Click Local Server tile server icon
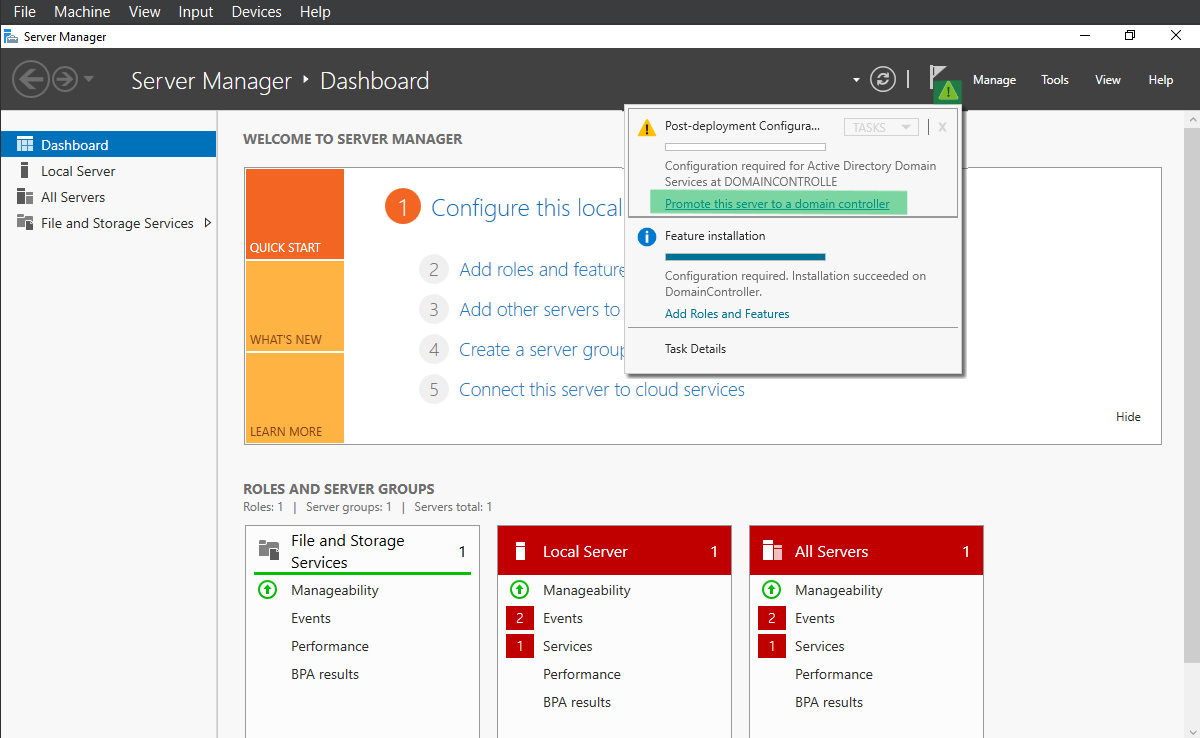 coord(520,551)
